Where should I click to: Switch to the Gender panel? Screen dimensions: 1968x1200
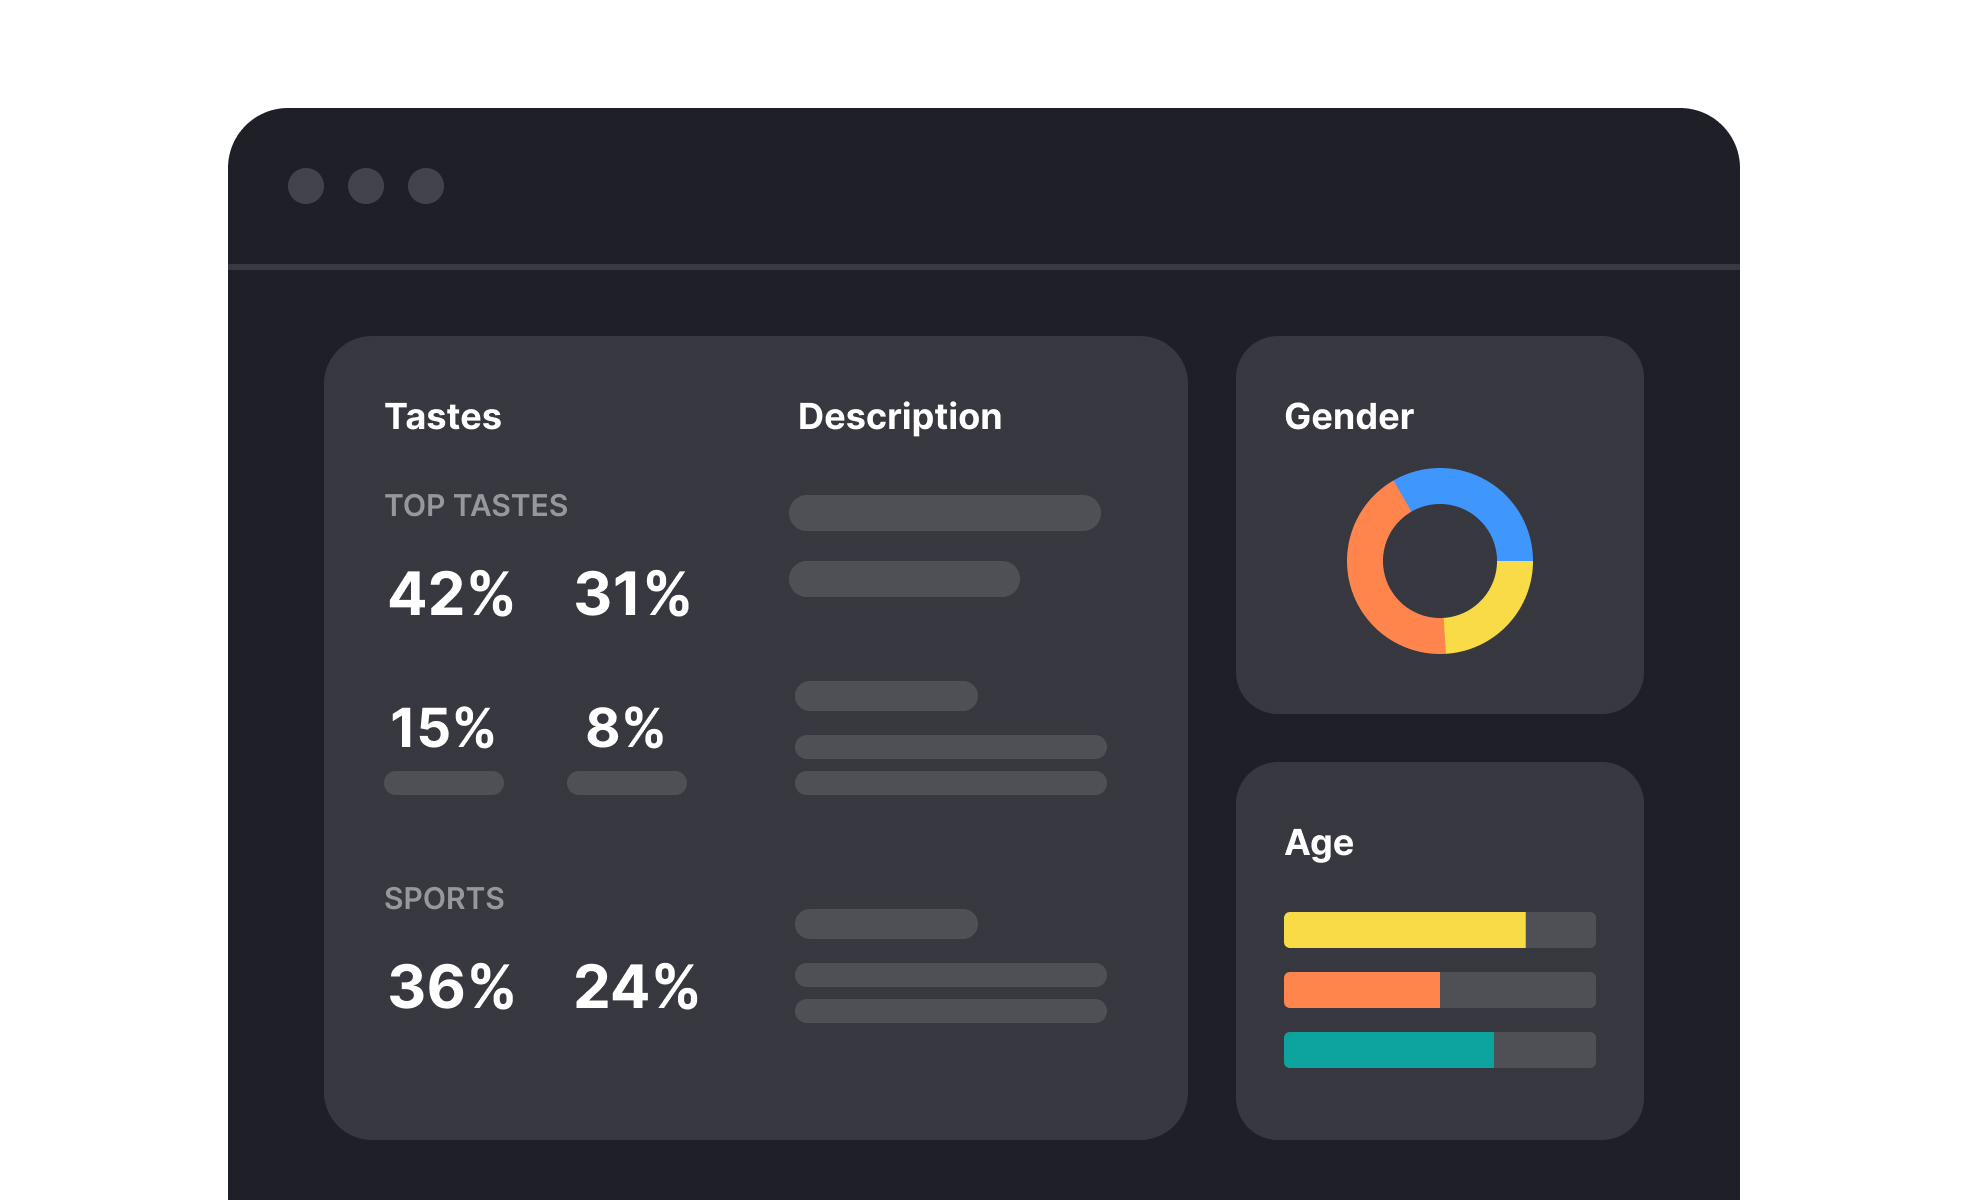point(1350,416)
